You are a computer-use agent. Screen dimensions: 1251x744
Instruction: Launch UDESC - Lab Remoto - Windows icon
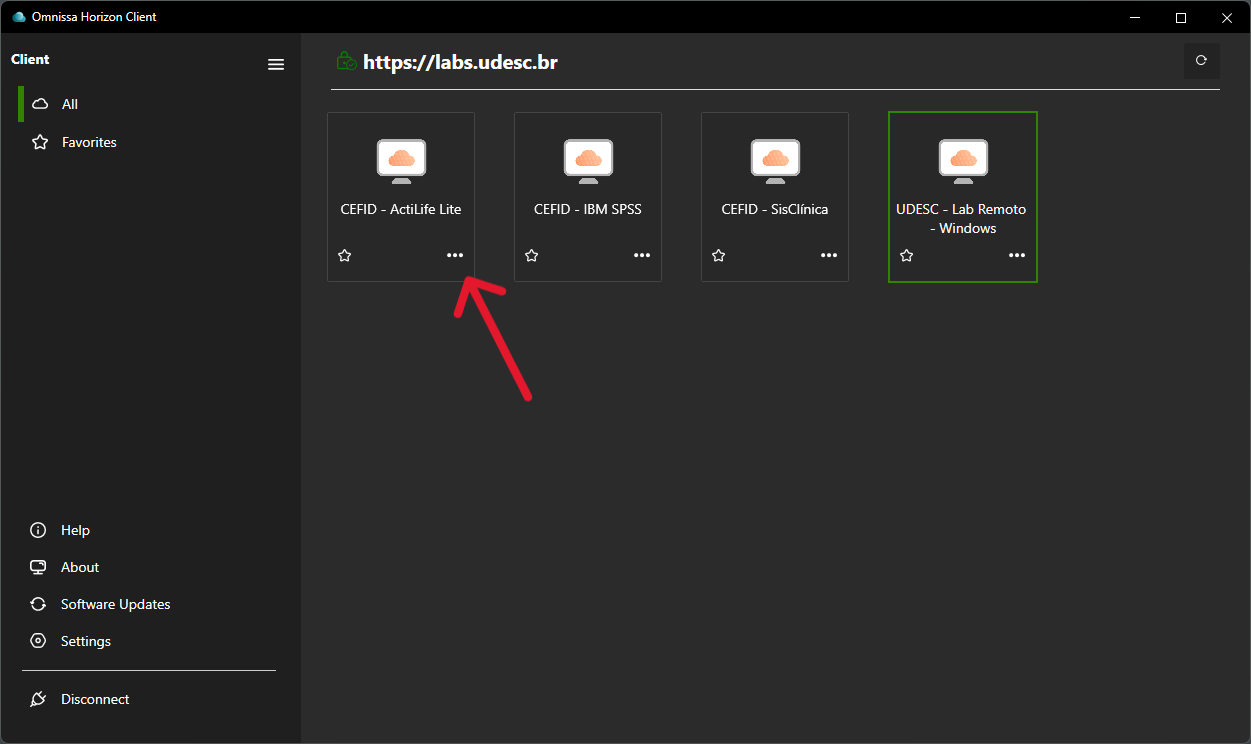(963, 161)
